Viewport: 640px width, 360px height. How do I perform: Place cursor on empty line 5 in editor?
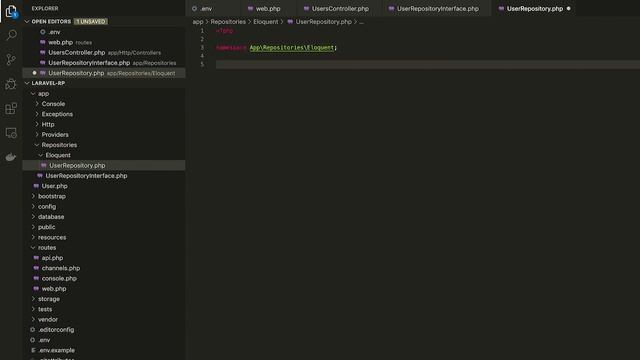428,64
